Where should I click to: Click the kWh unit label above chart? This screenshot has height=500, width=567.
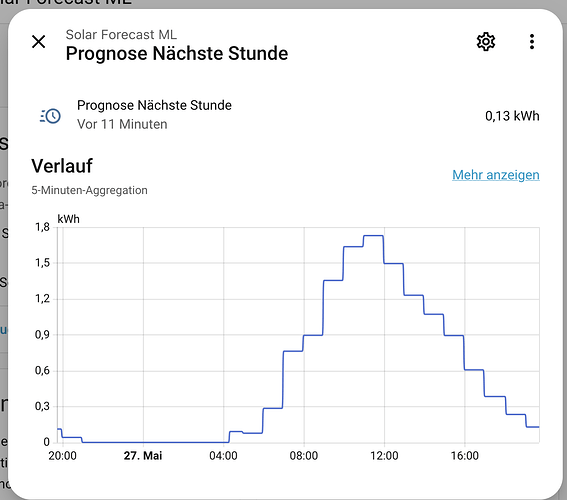click(68, 219)
